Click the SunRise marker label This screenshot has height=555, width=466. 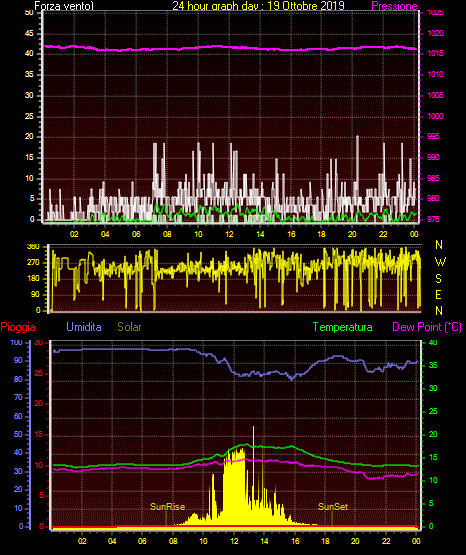coord(167,507)
